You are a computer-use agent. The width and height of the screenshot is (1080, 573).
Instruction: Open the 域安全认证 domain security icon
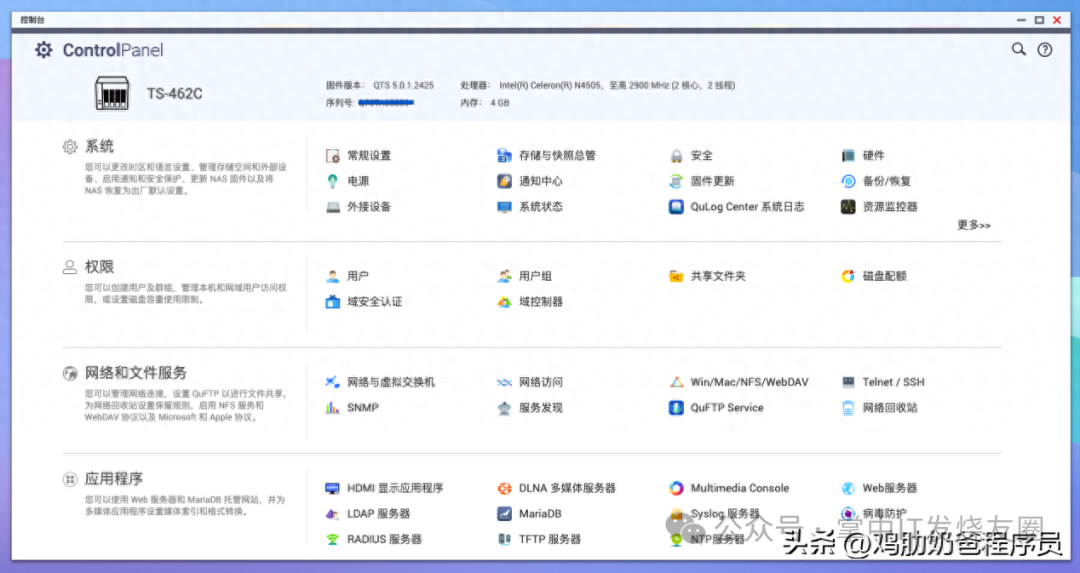pyautogui.click(x=333, y=302)
